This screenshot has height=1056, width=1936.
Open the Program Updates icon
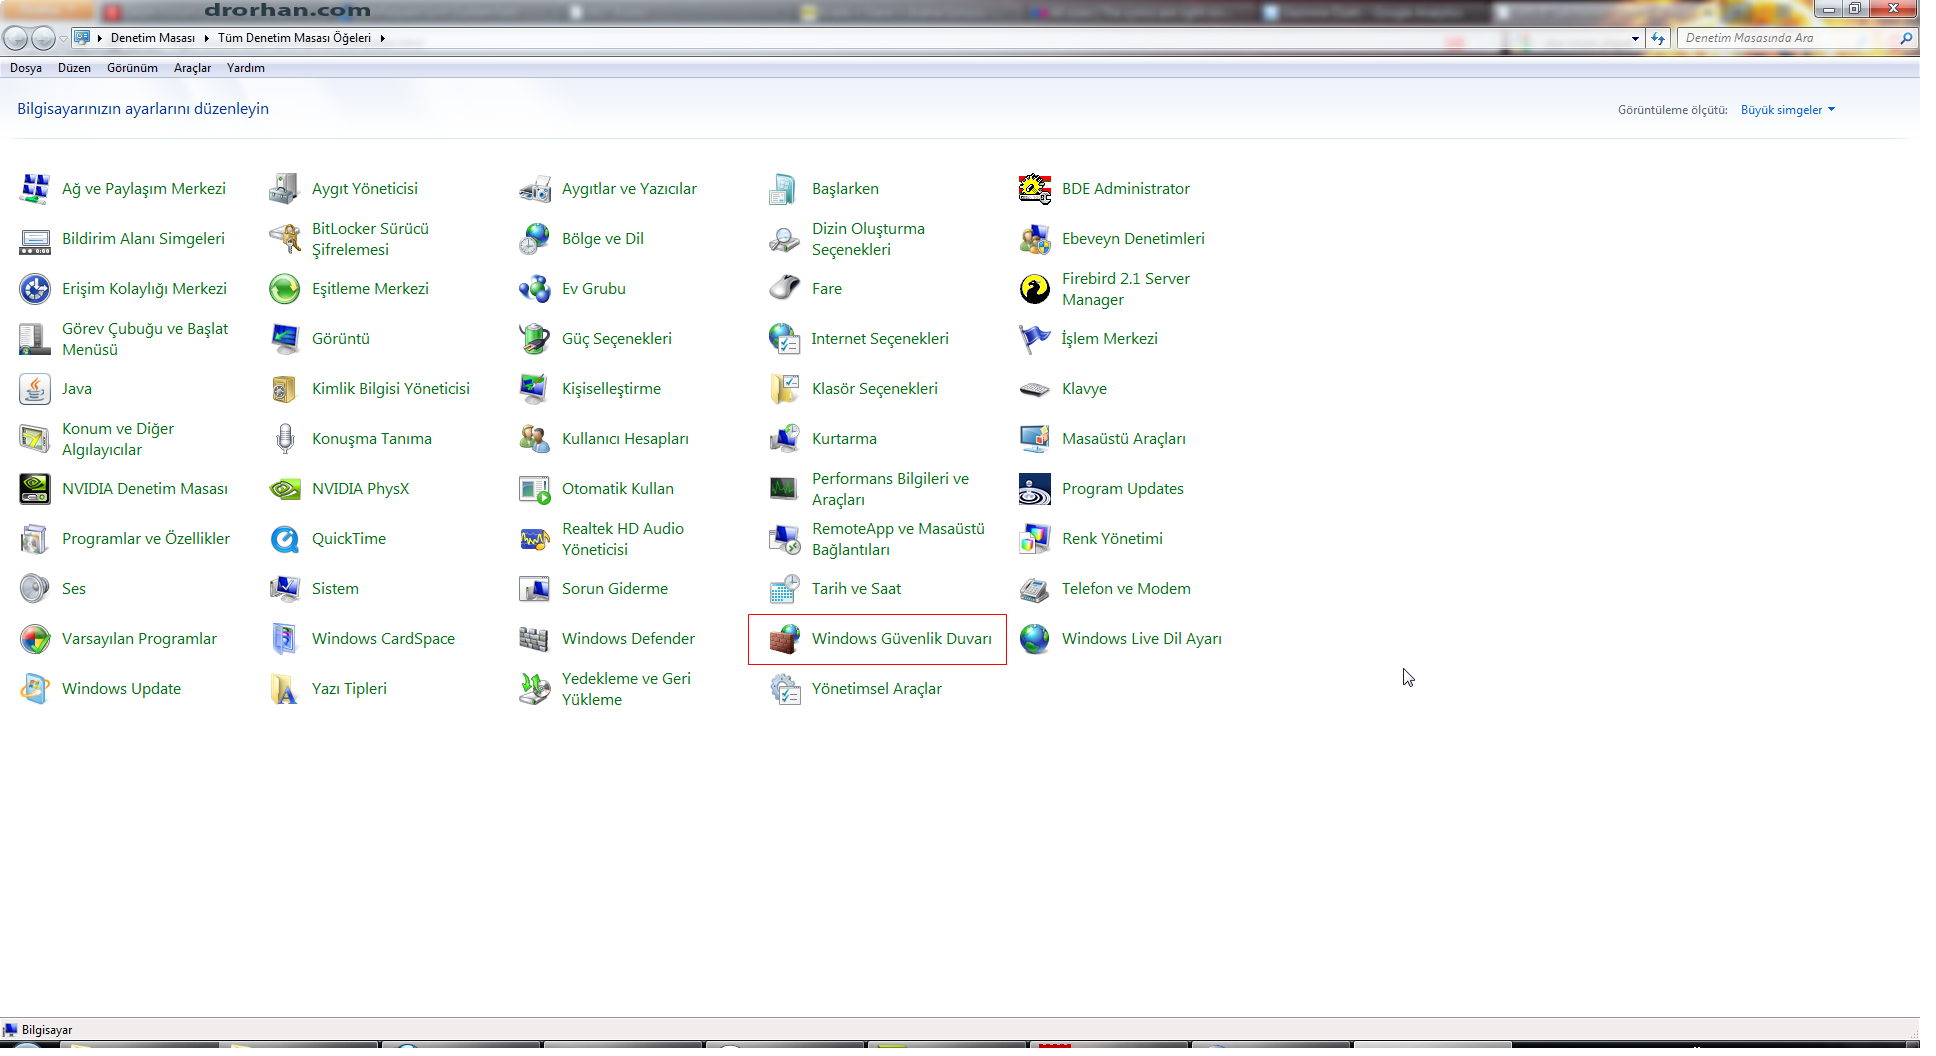[1035, 489]
